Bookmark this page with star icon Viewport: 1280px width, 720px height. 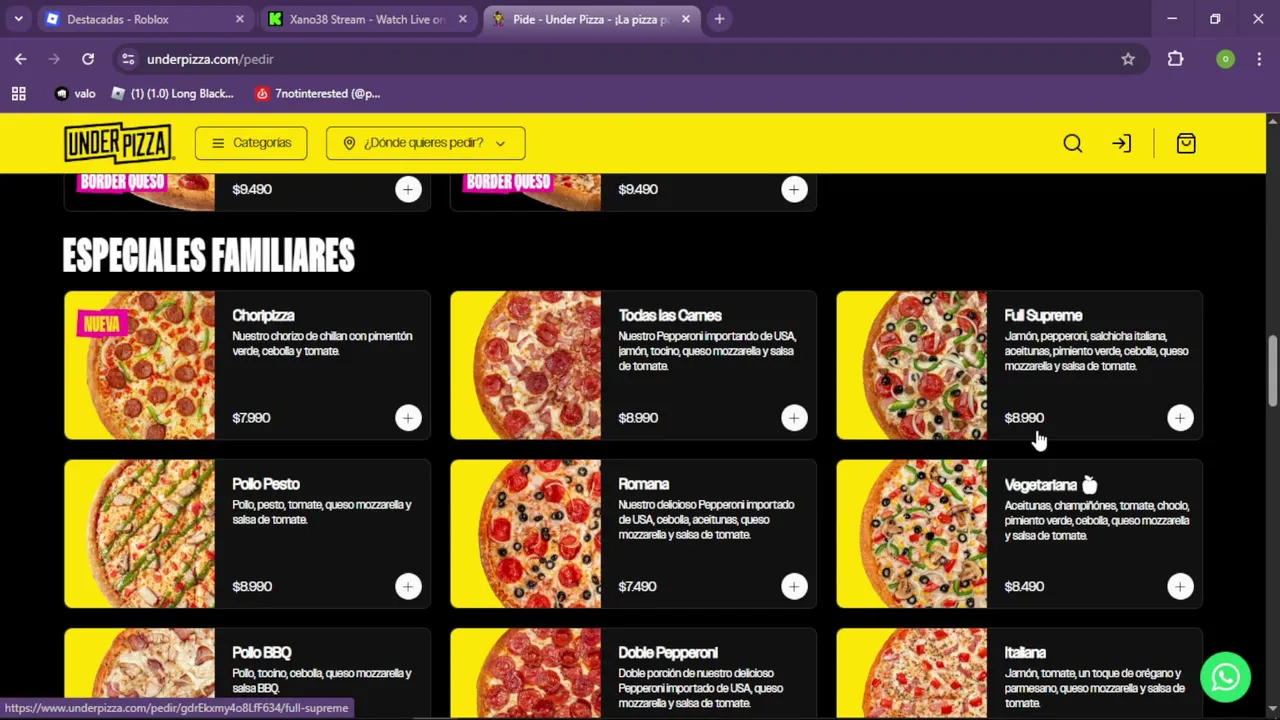[x=1128, y=59]
